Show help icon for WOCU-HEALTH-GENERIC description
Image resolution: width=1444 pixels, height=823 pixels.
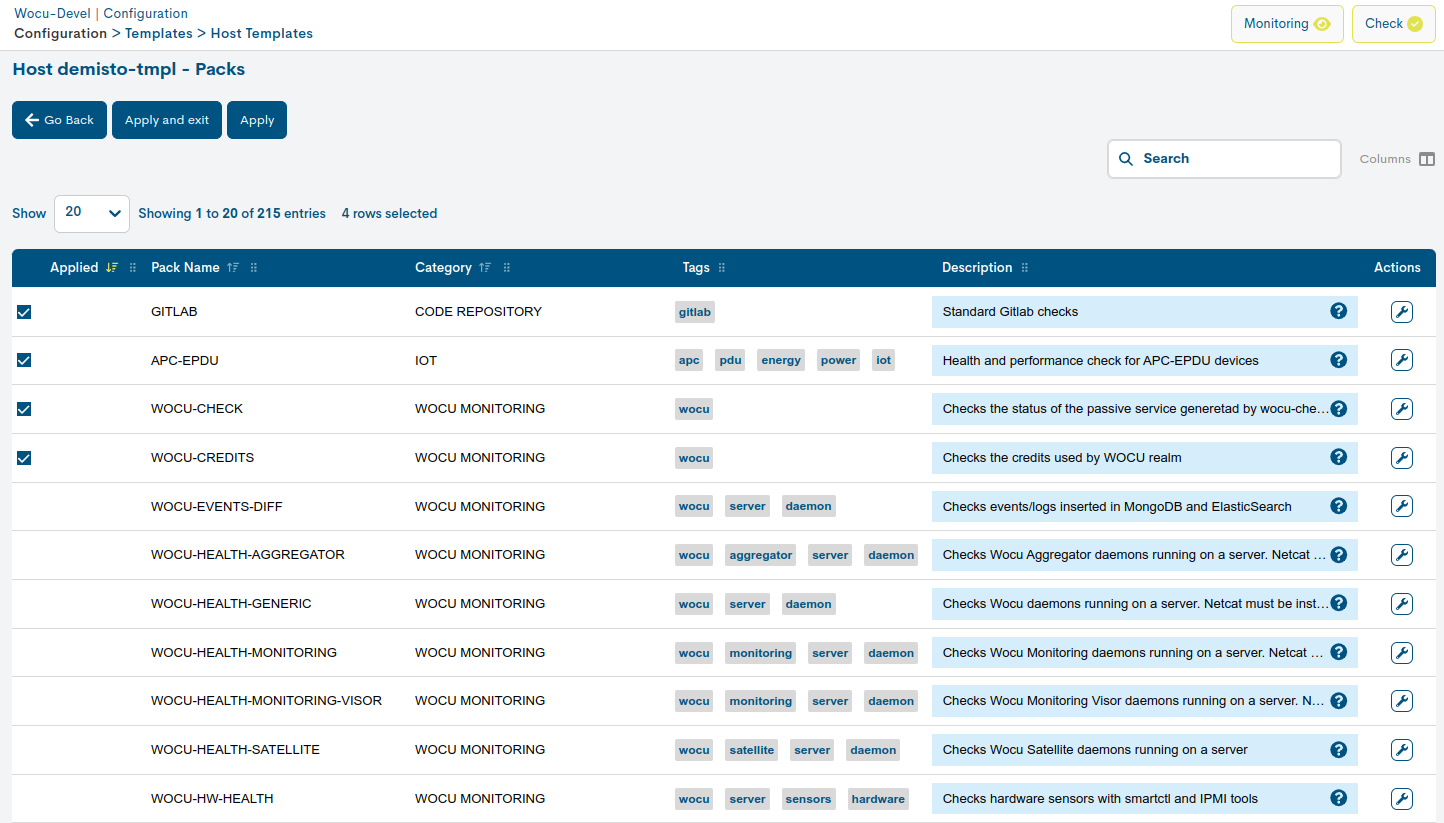[x=1339, y=603]
